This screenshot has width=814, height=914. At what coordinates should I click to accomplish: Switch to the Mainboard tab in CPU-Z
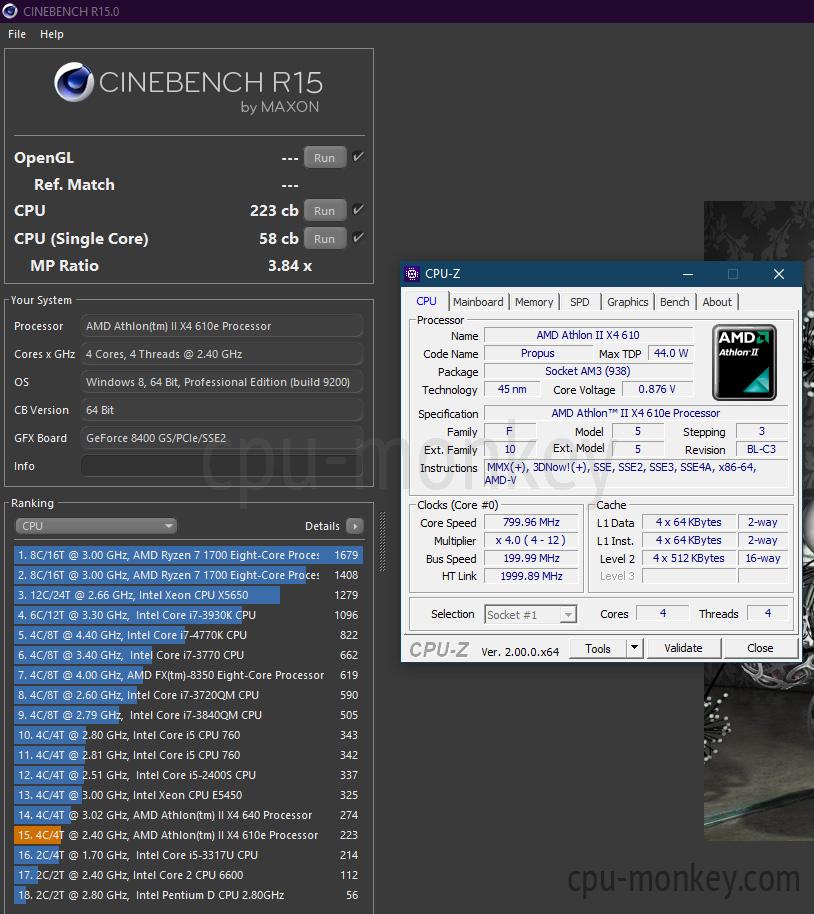tap(478, 302)
